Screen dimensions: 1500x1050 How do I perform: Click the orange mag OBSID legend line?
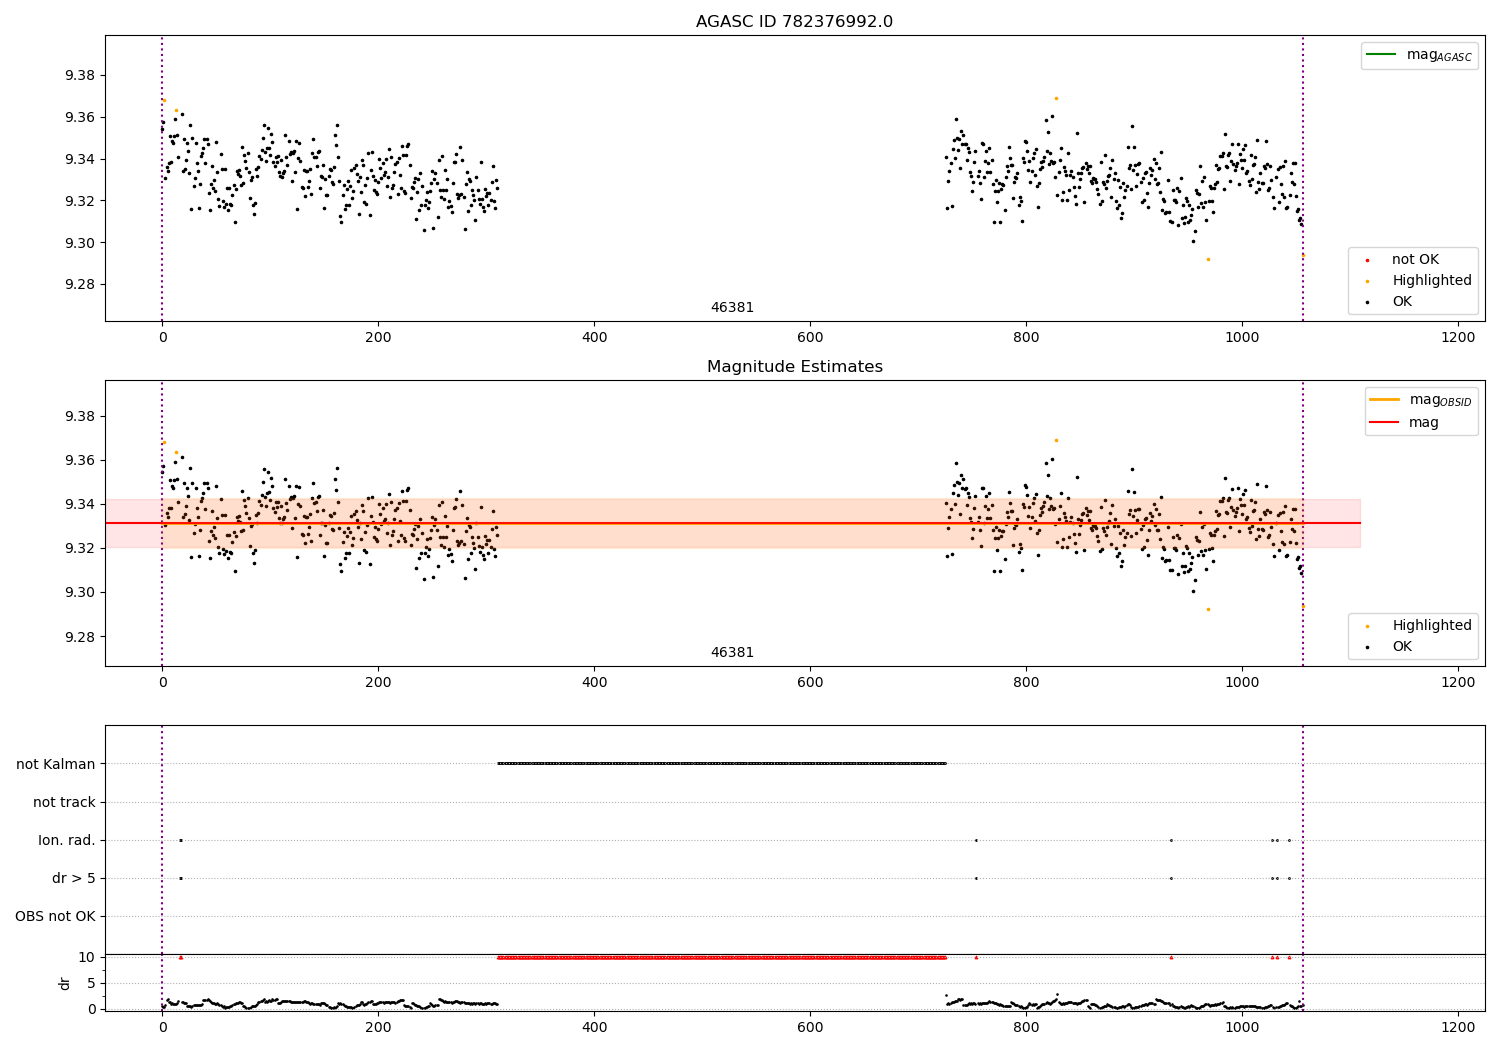[x=1385, y=399]
